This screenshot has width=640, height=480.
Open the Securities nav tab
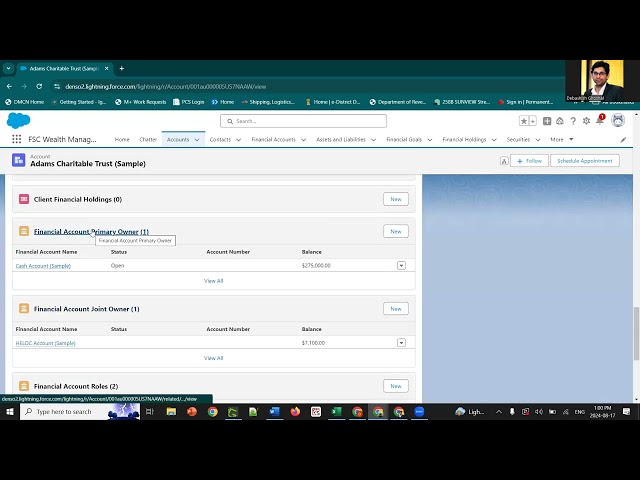(518, 140)
